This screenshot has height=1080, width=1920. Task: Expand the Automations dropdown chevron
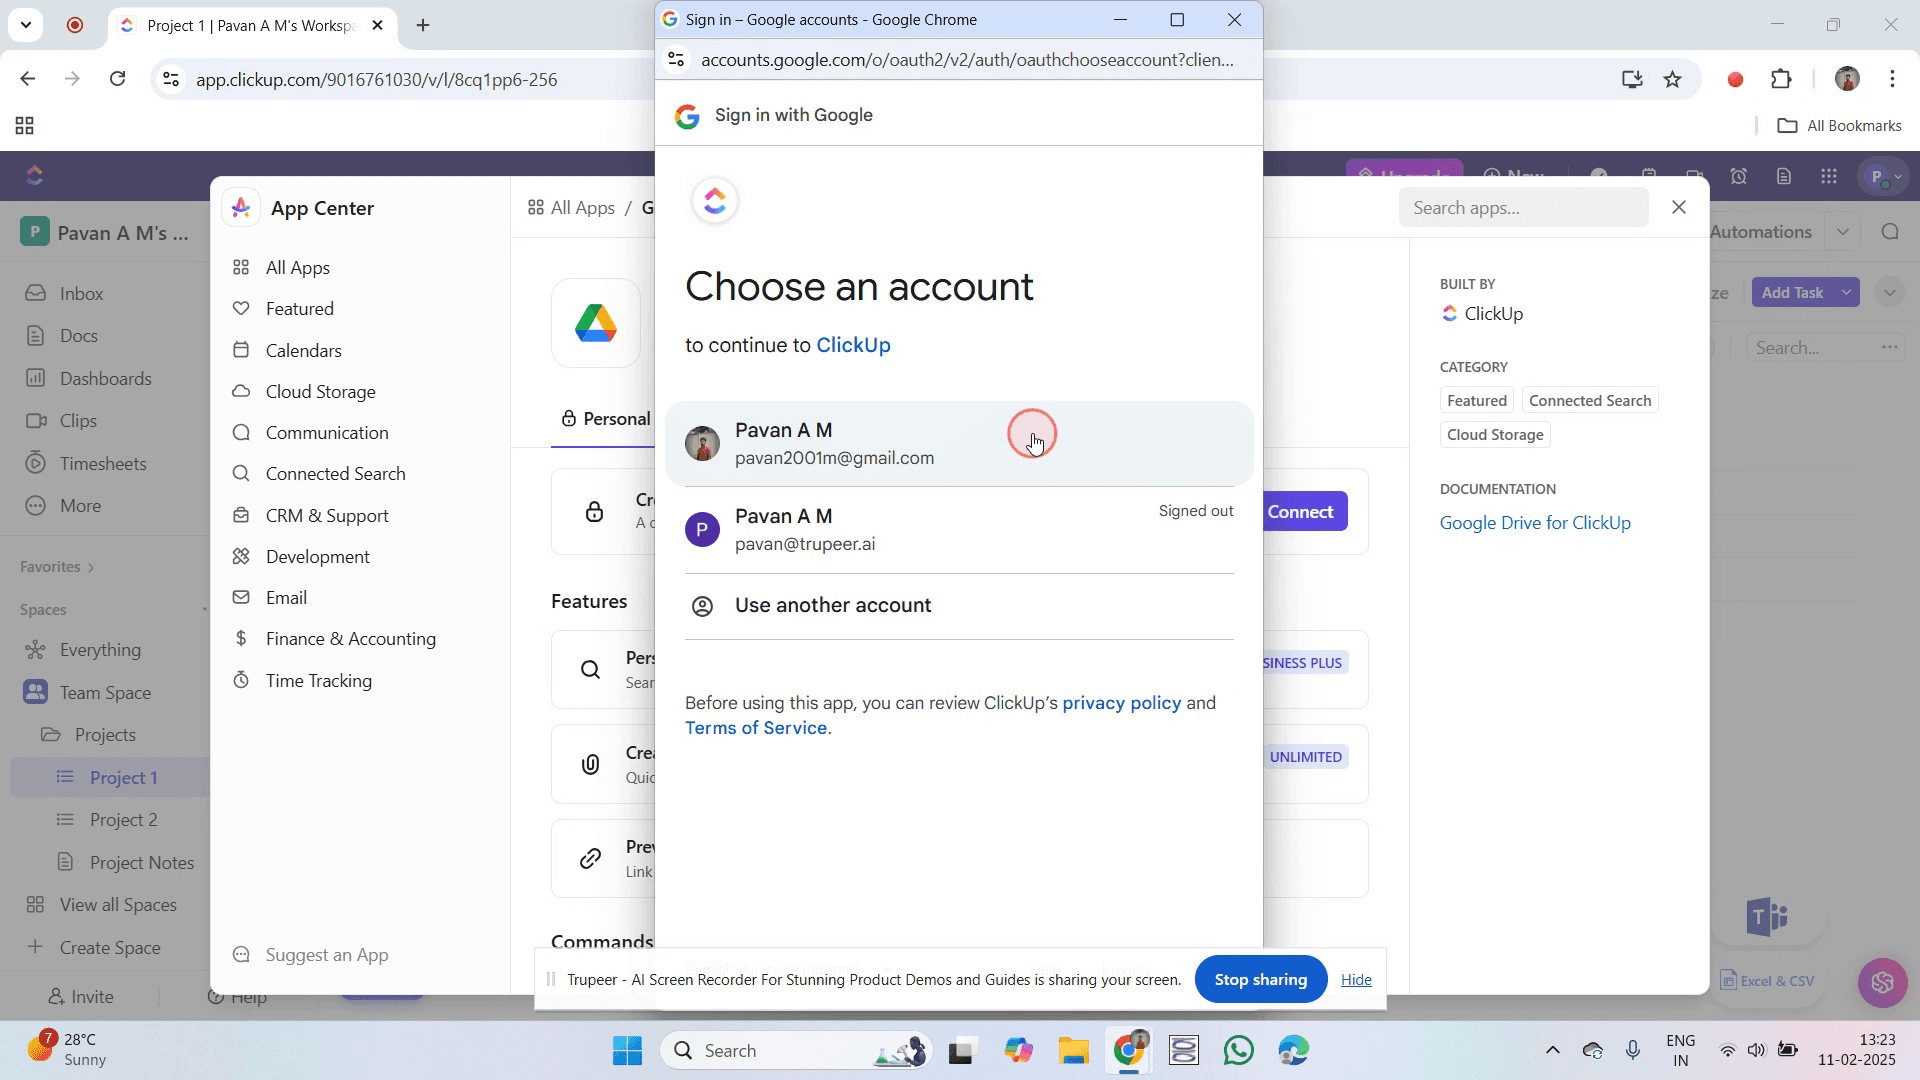(1842, 232)
